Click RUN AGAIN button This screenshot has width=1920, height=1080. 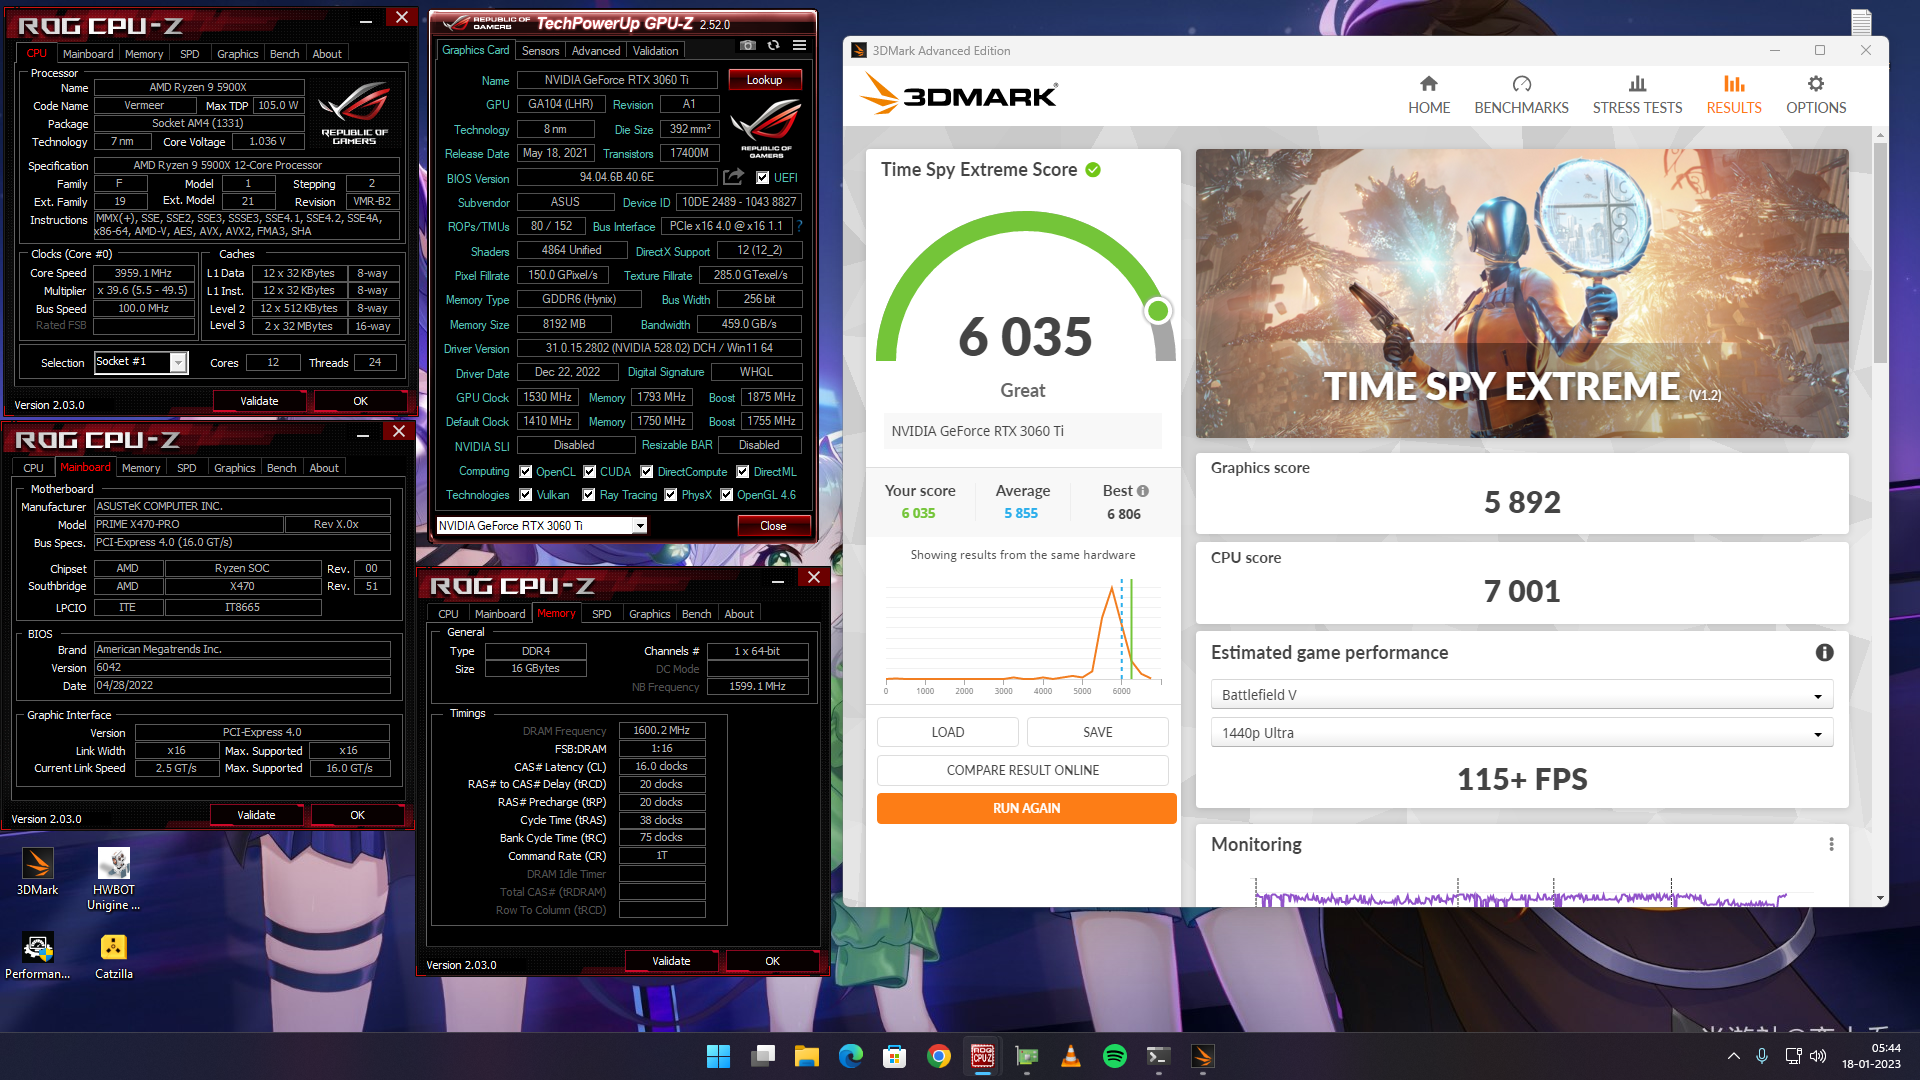[x=1026, y=808]
